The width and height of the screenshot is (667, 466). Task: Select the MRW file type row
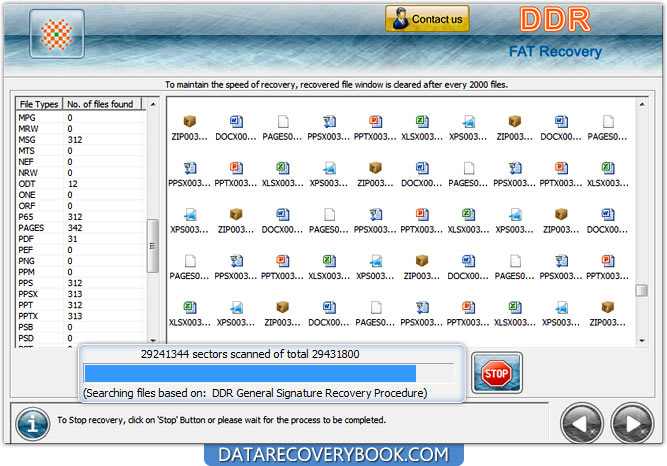pyautogui.click(x=81, y=129)
